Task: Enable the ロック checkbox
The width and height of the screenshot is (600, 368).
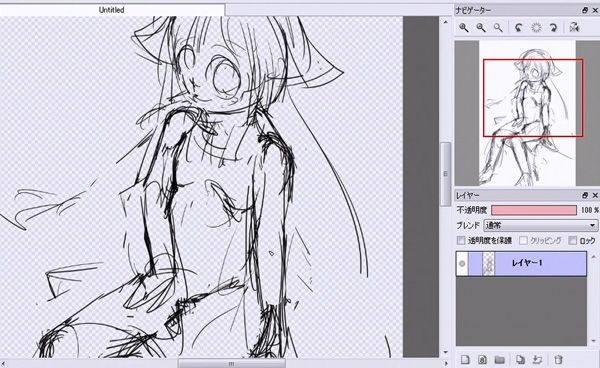Action: (572, 241)
